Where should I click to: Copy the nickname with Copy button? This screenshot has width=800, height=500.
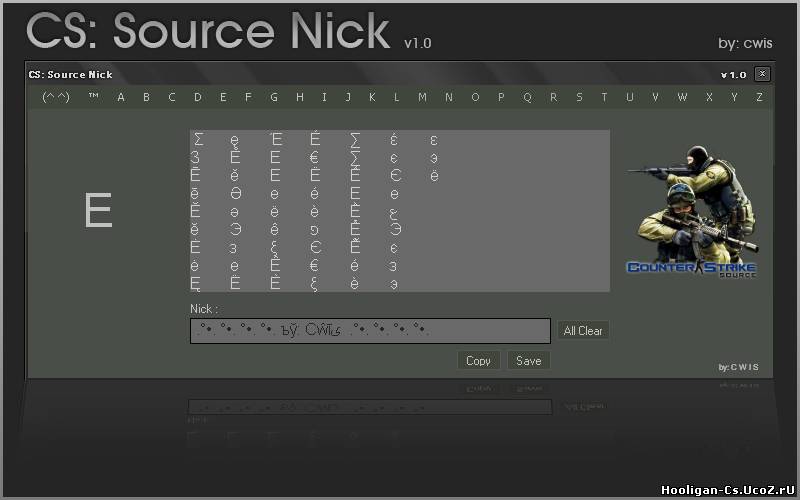[478, 361]
